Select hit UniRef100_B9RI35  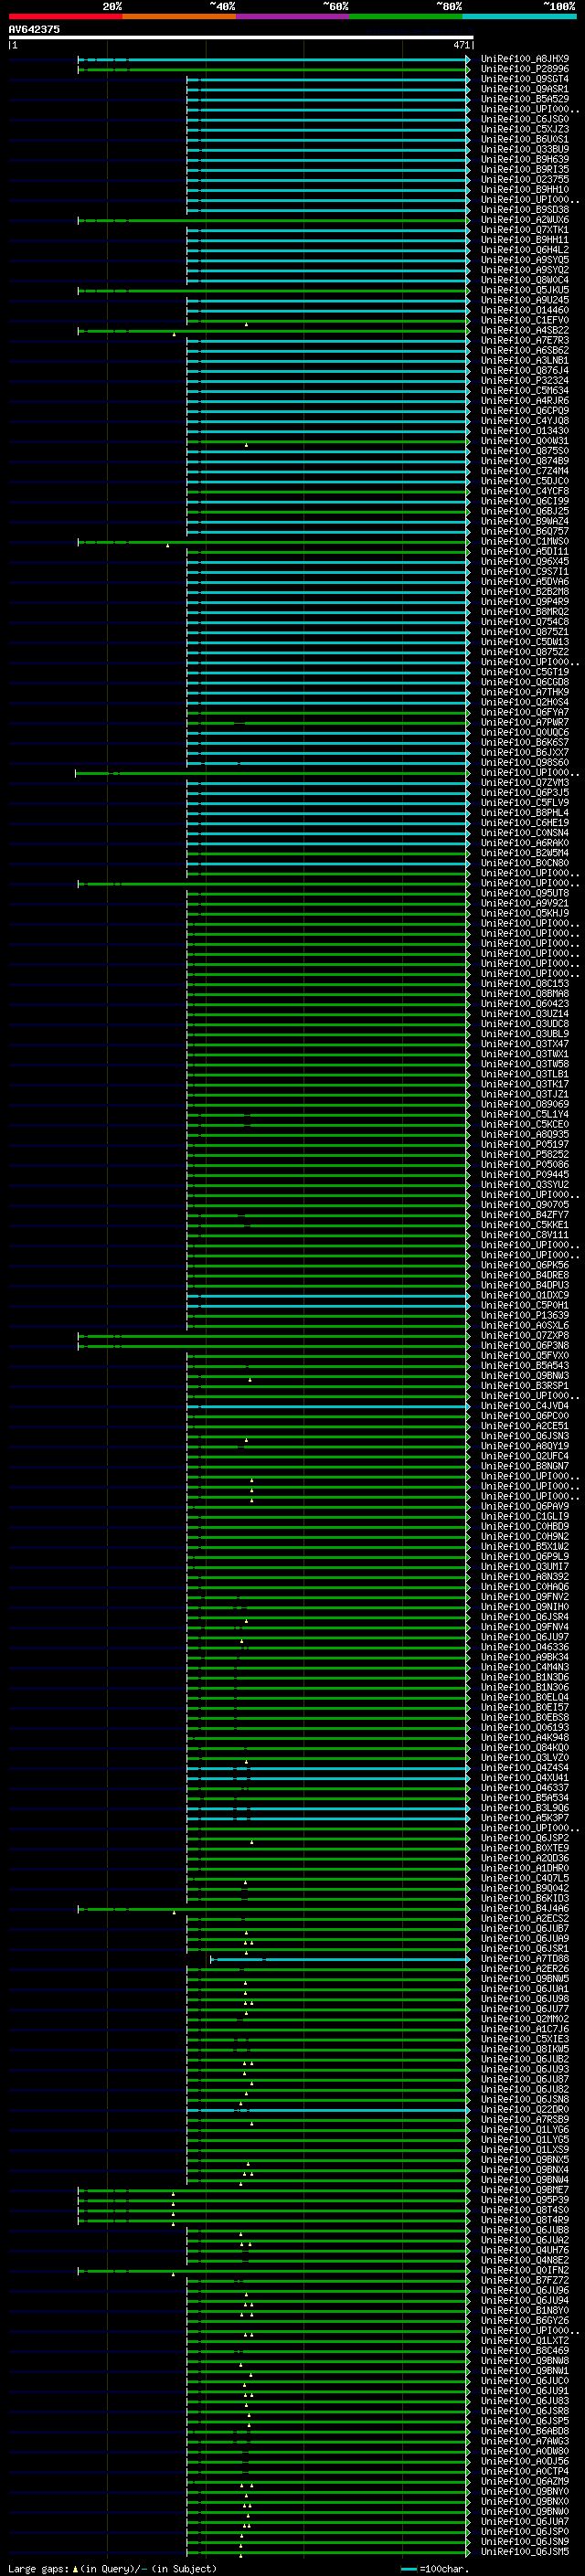pos(525,169)
